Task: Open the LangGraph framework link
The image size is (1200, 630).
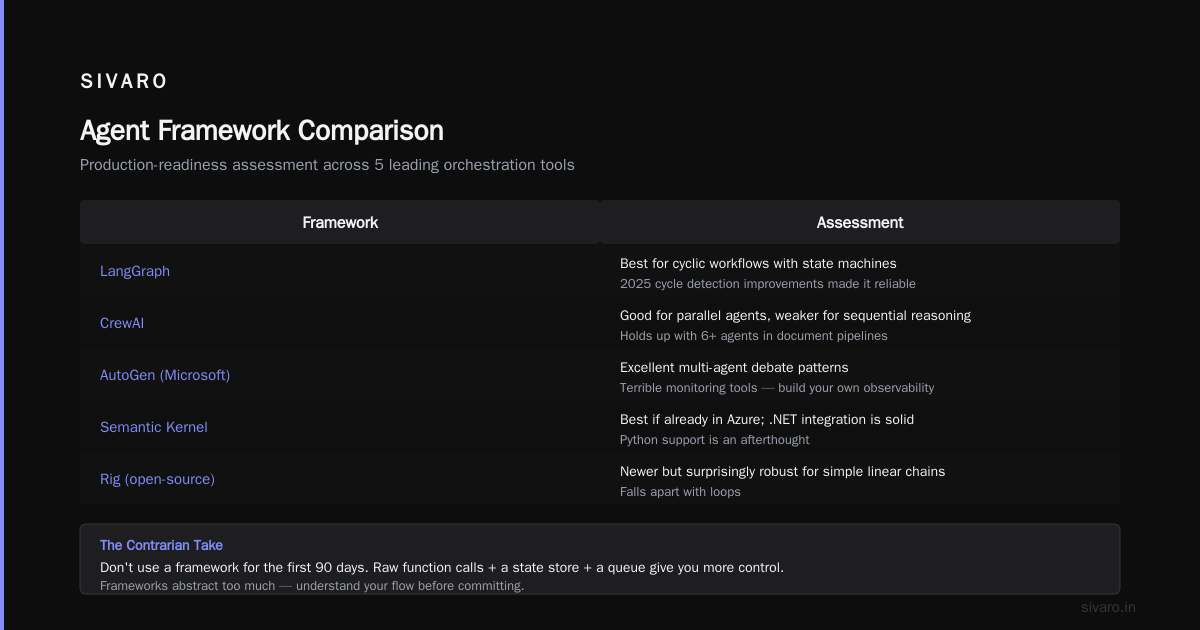Action: 135,271
